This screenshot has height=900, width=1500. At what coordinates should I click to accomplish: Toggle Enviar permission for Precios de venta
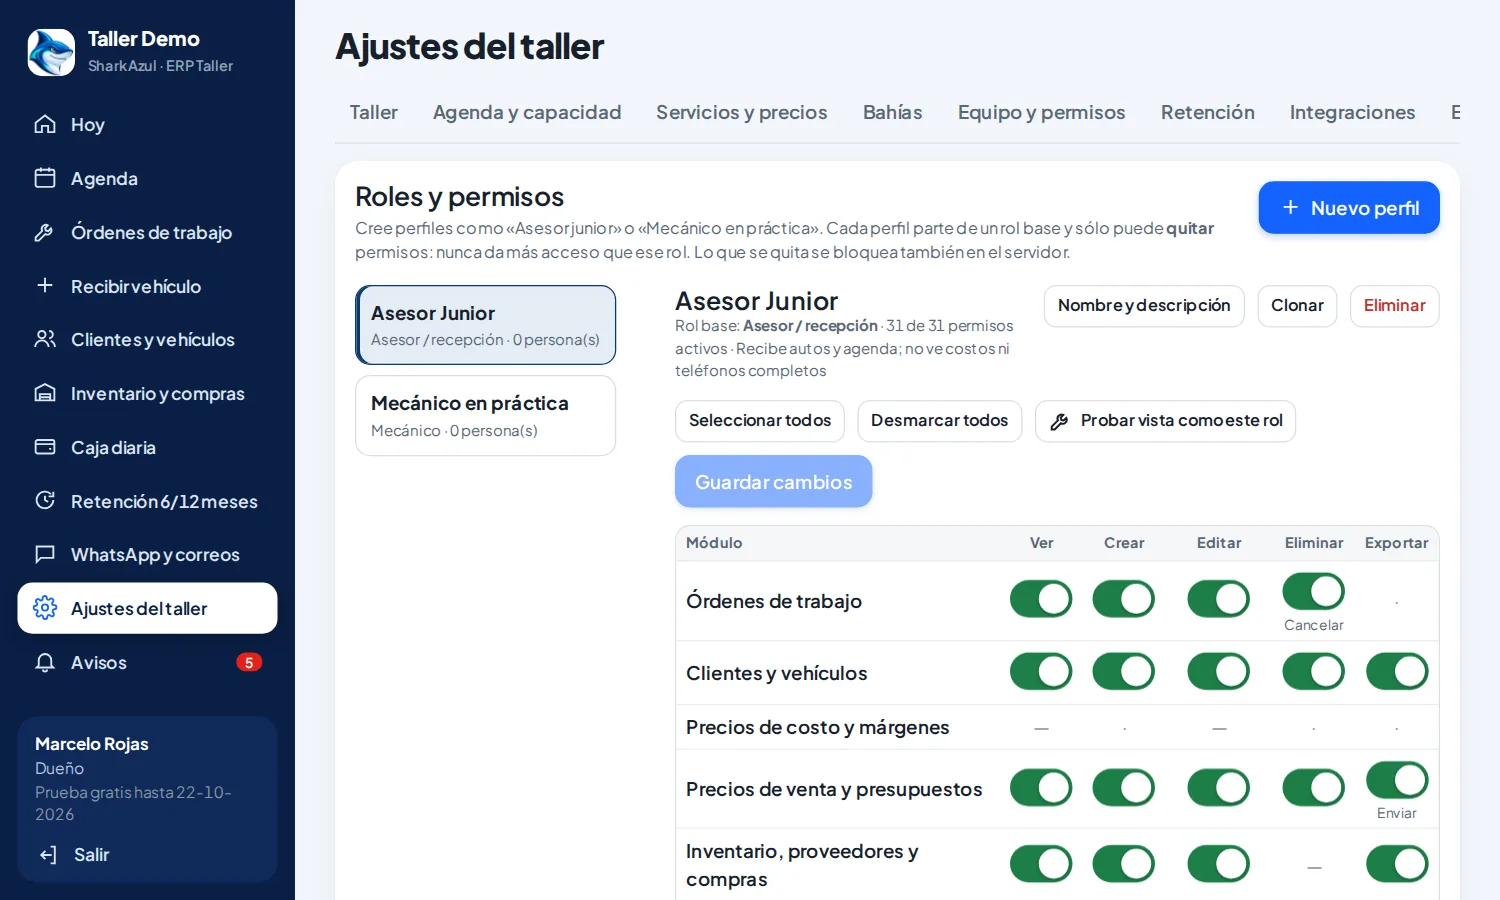(x=1397, y=779)
